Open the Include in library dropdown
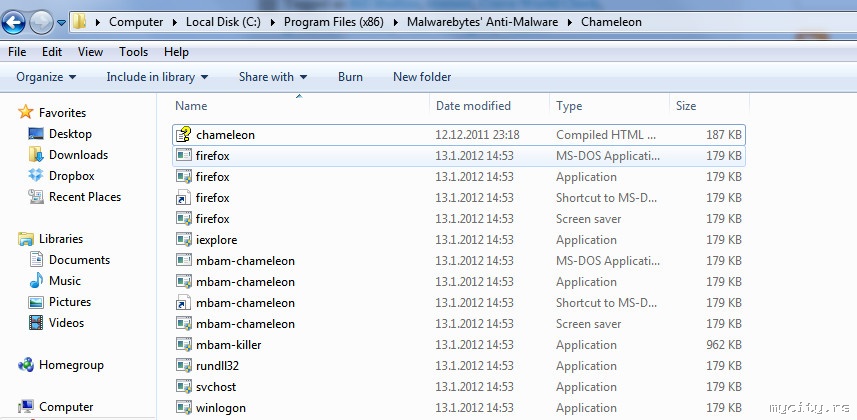The height and width of the screenshot is (420, 857). [157, 77]
